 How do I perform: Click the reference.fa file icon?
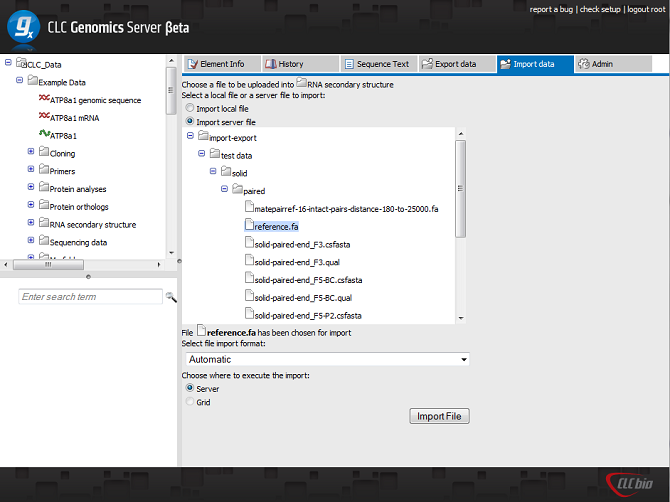(249, 226)
